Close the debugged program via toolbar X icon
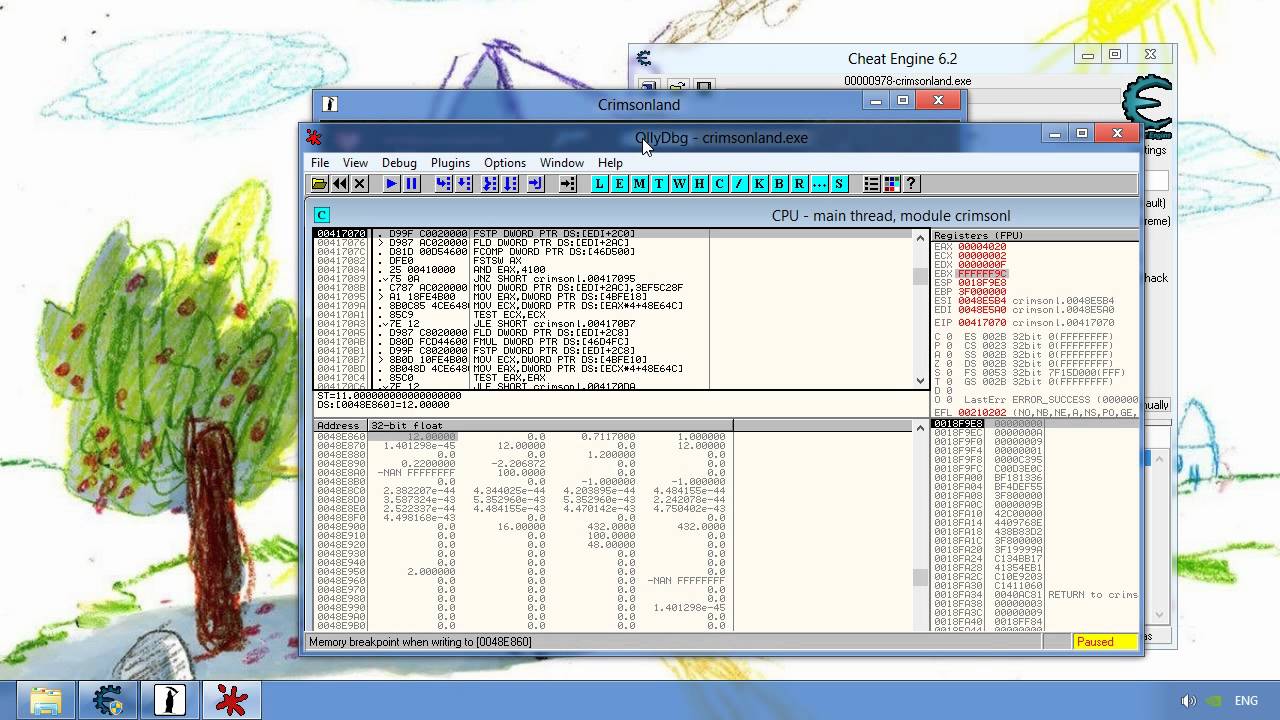The image size is (1280, 720). [360, 184]
